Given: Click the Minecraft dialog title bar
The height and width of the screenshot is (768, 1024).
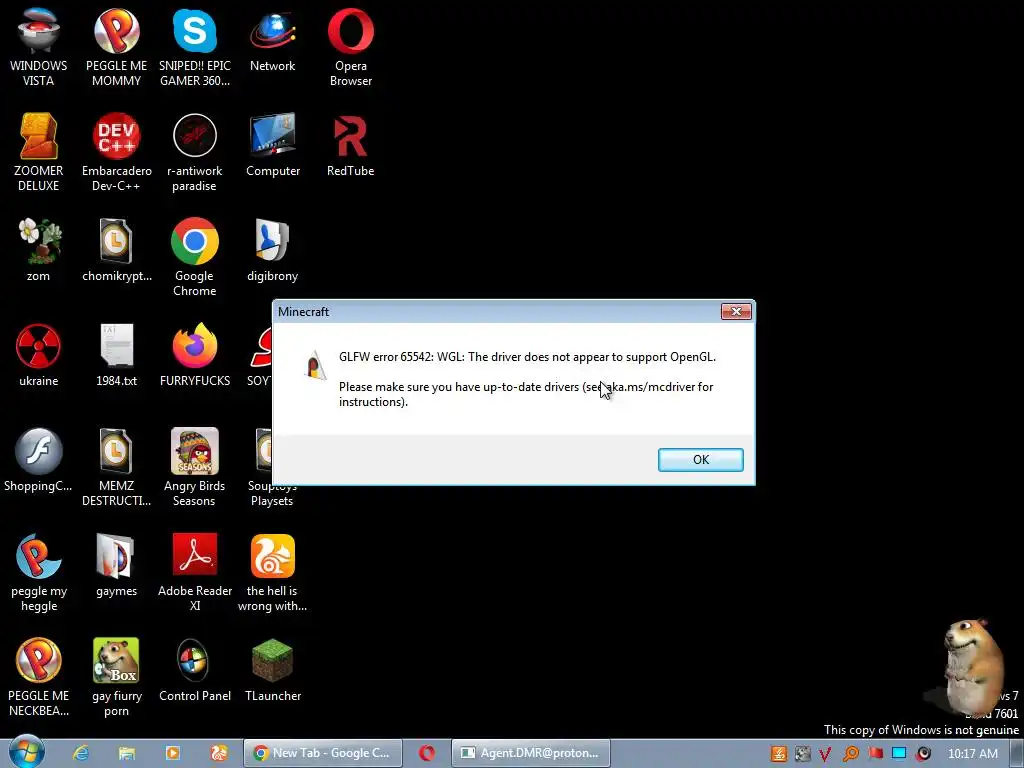Looking at the screenshot, I should [x=496, y=312].
